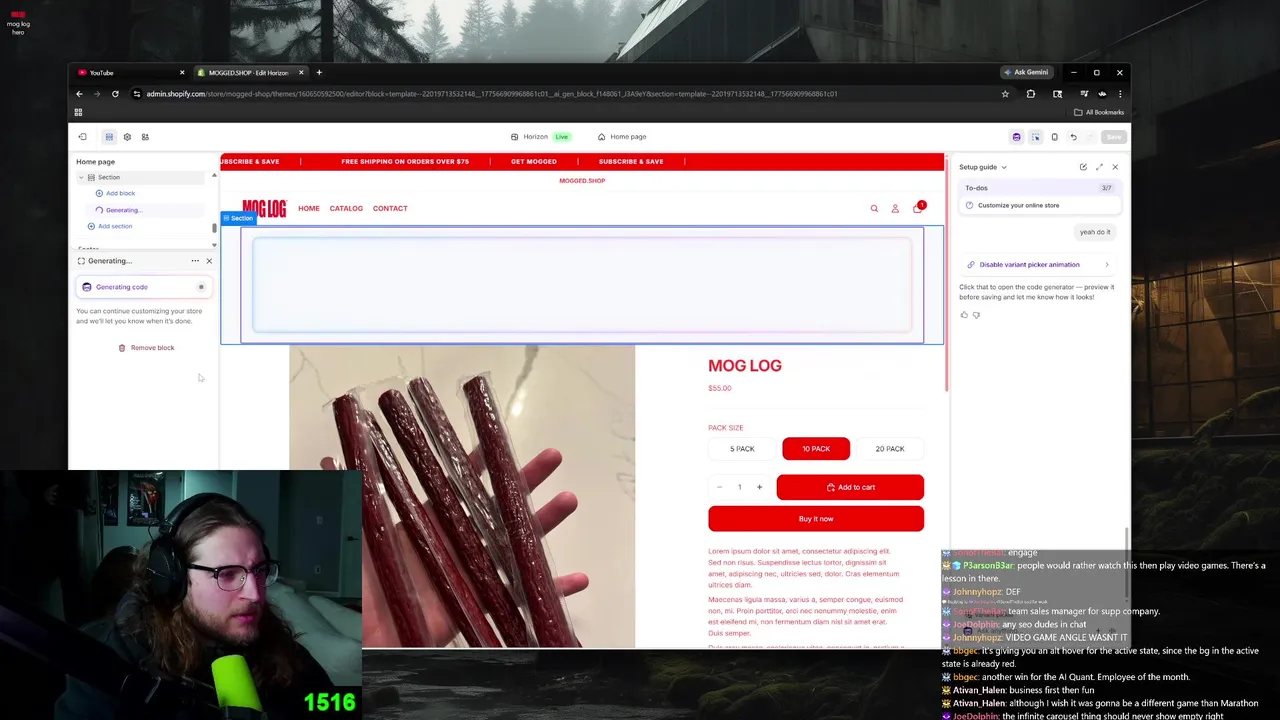Open a new browser tab
Screen dimensions: 1280x720
tap(319, 72)
